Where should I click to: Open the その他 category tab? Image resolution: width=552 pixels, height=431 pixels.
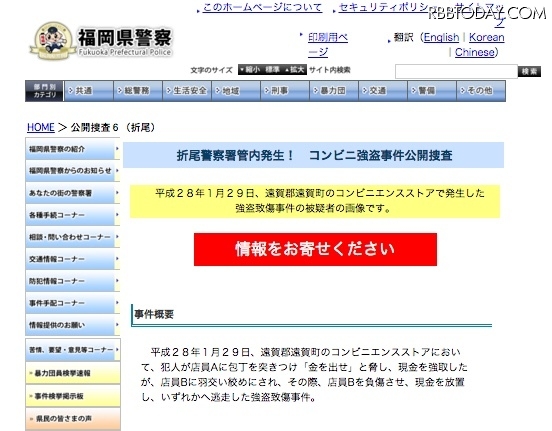coord(481,91)
